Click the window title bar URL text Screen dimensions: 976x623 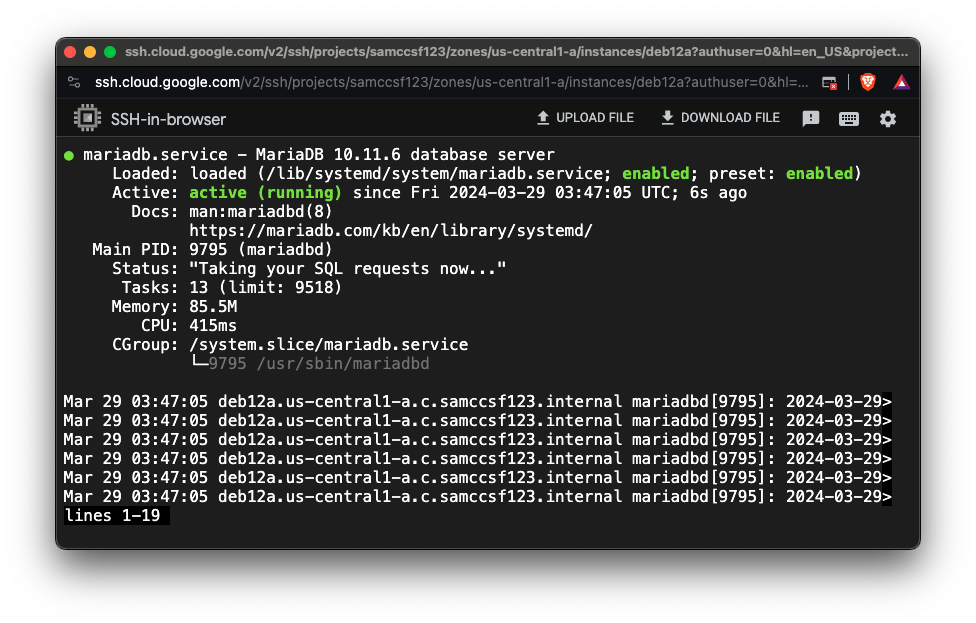[x=517, y=52]
